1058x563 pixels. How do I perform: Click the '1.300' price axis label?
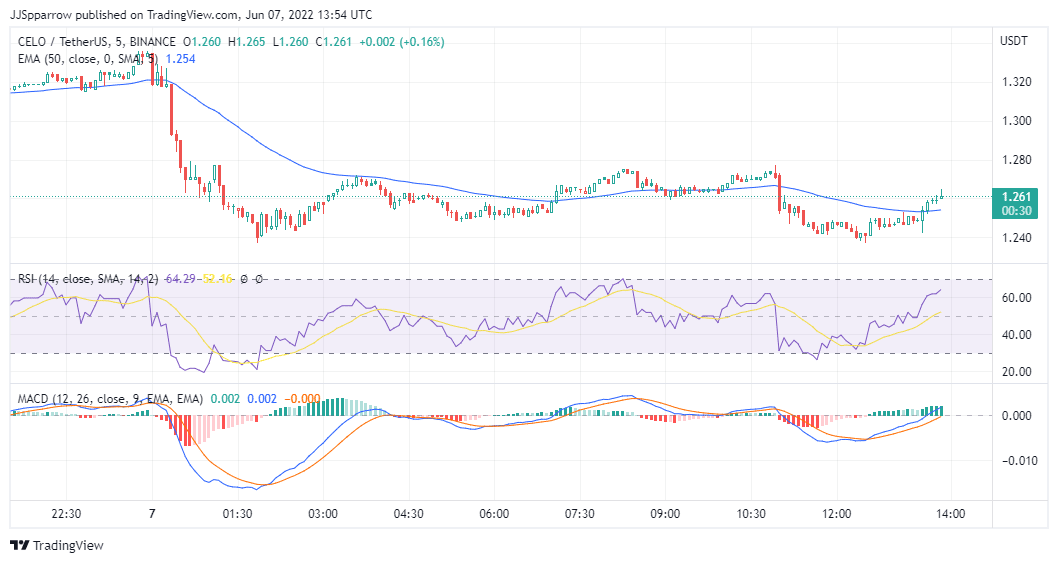pyautogui.click(x=1016, y=122)
